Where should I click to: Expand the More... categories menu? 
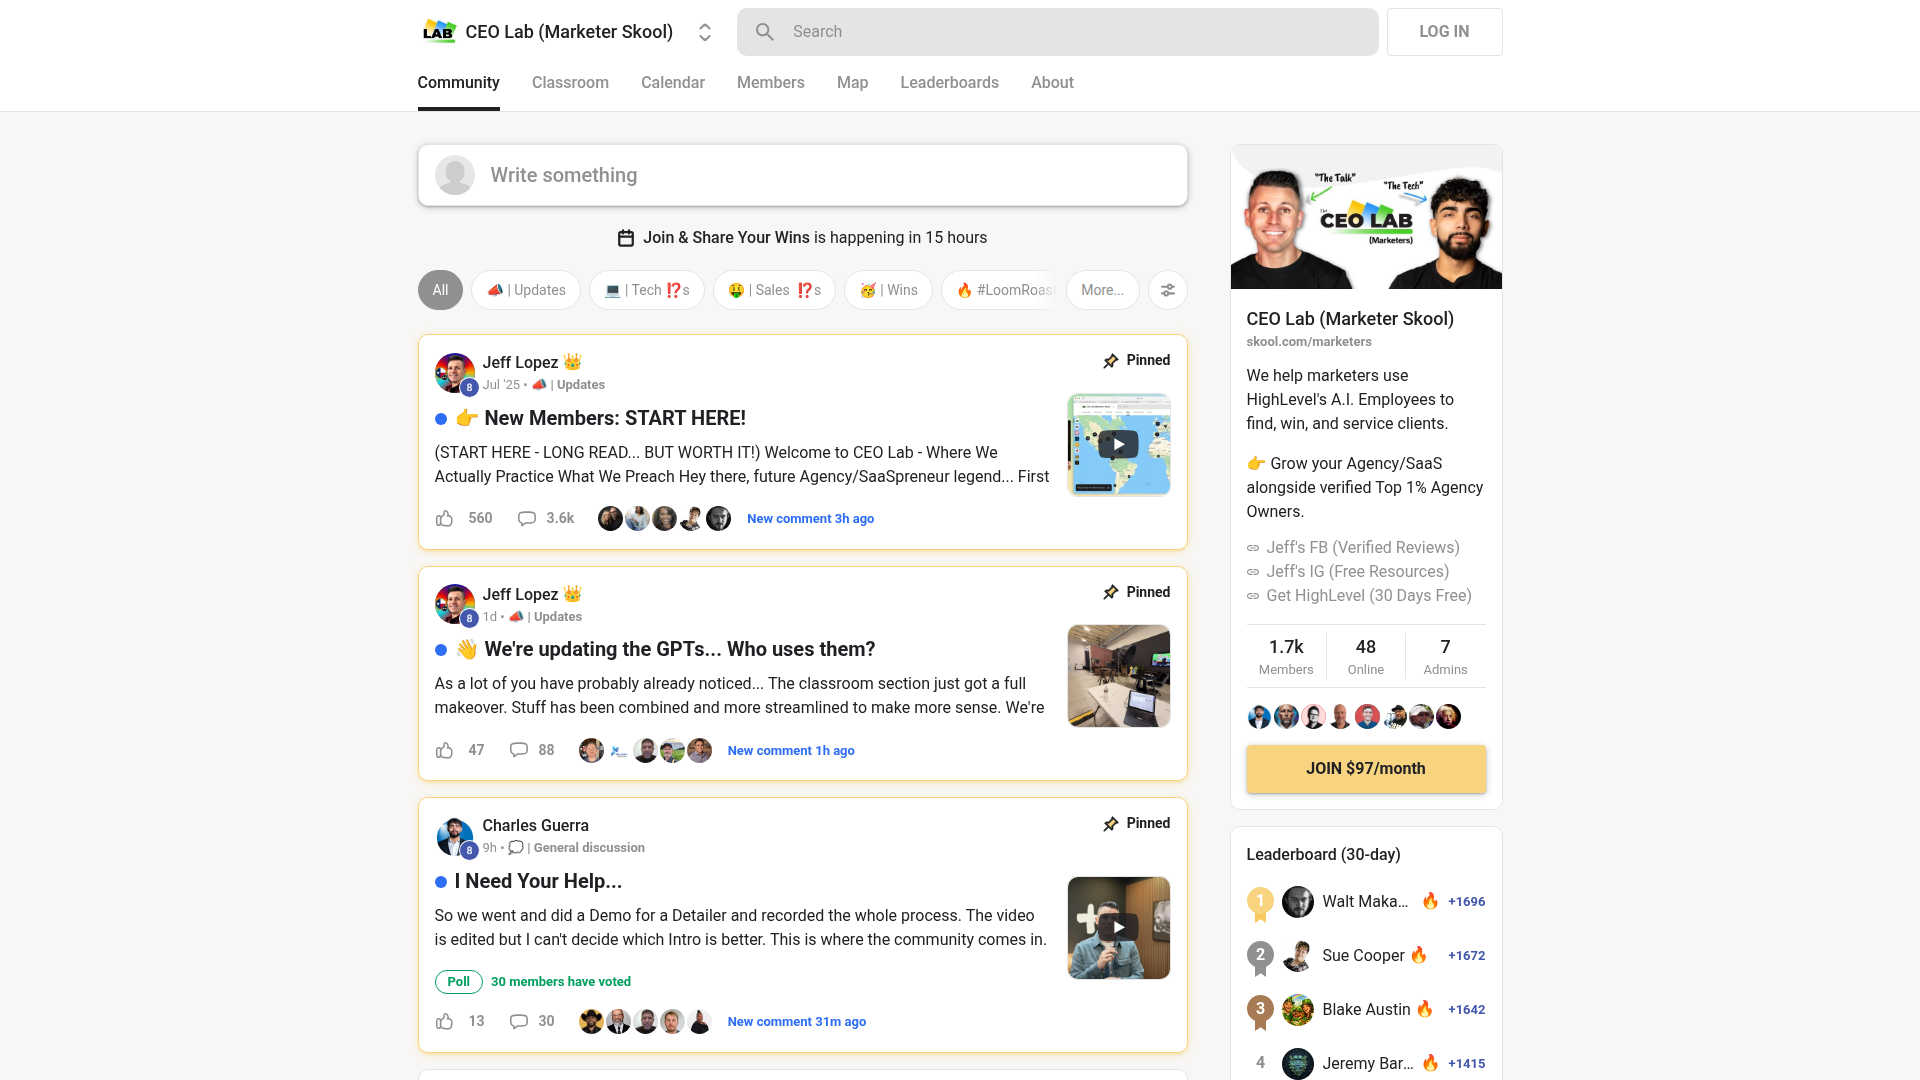click(x=1102, y=290)
